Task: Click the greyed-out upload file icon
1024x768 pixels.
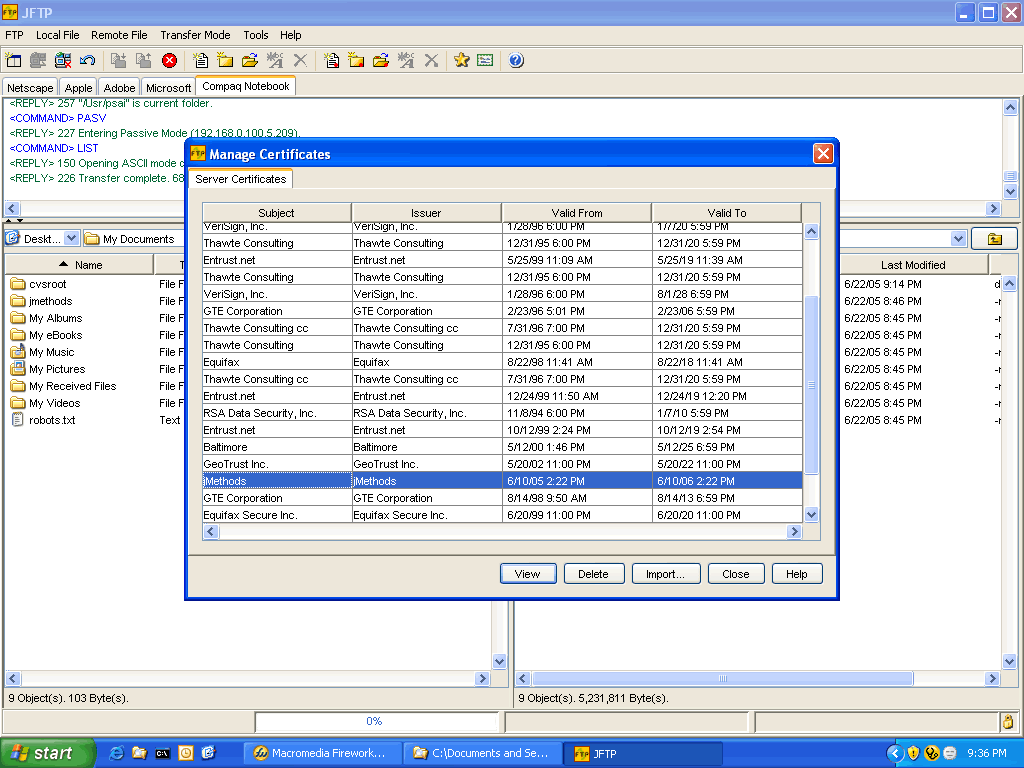Action: pos(144,61)
